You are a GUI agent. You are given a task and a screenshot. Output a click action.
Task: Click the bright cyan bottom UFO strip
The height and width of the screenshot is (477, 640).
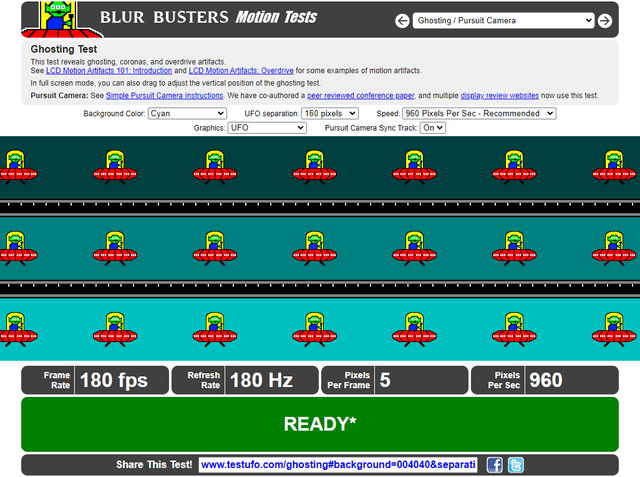pos(320,330)
